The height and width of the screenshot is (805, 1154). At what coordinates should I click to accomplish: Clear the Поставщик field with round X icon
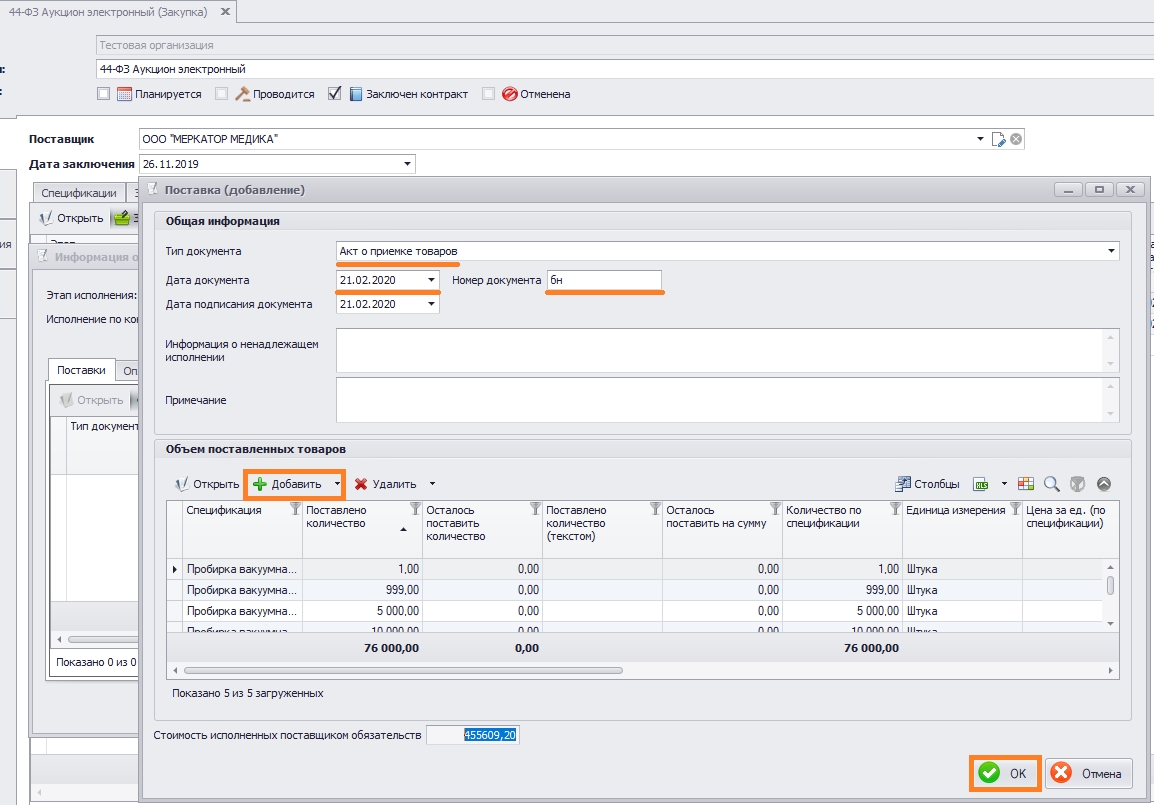point(1016,139)
